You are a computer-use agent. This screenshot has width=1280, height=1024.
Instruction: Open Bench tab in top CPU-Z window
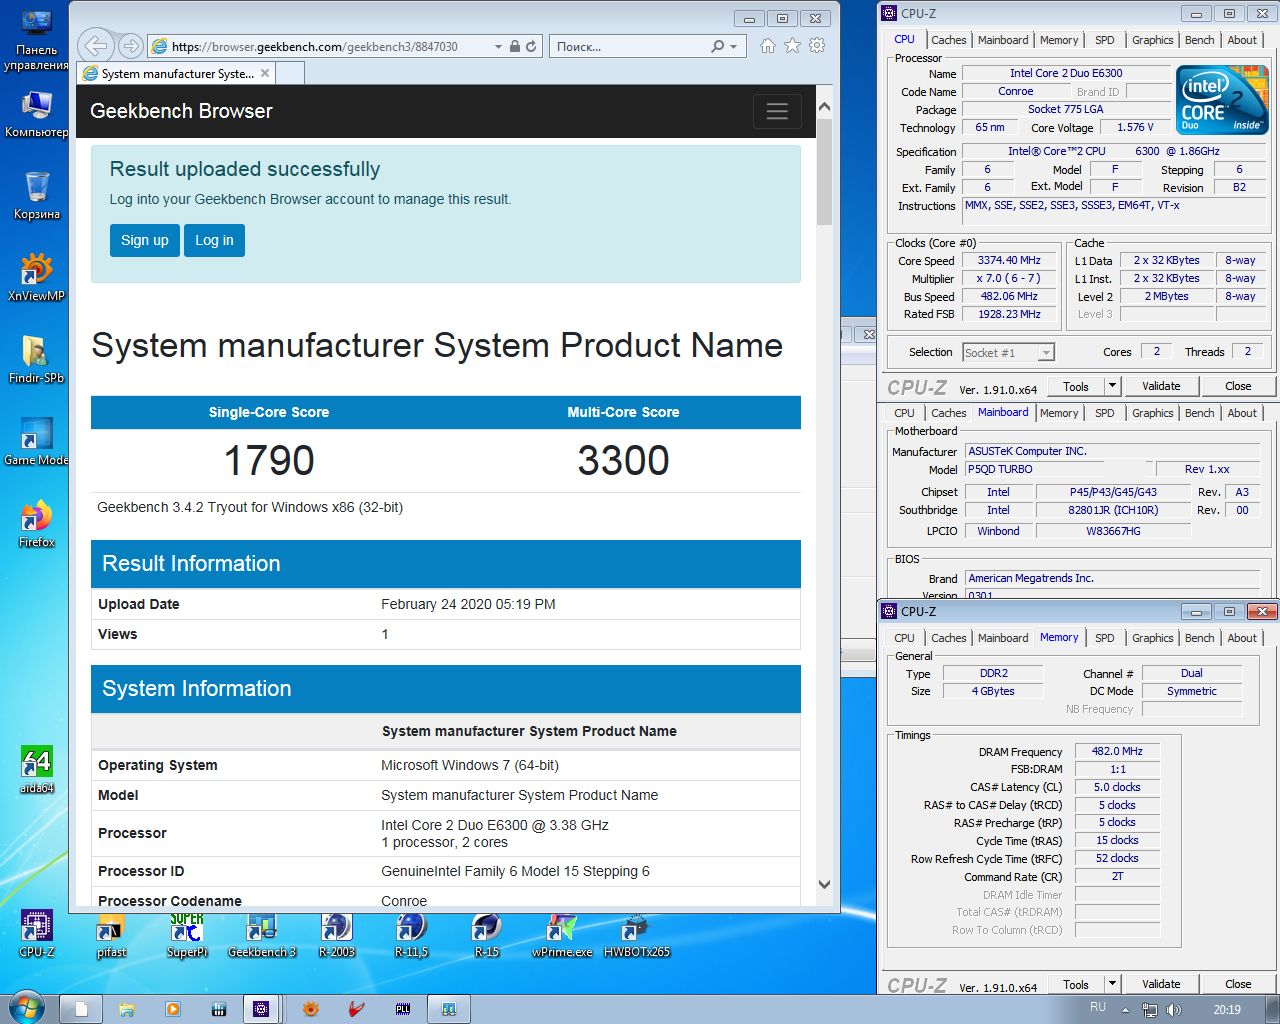pyautogui.click(x=1200, y=40)
